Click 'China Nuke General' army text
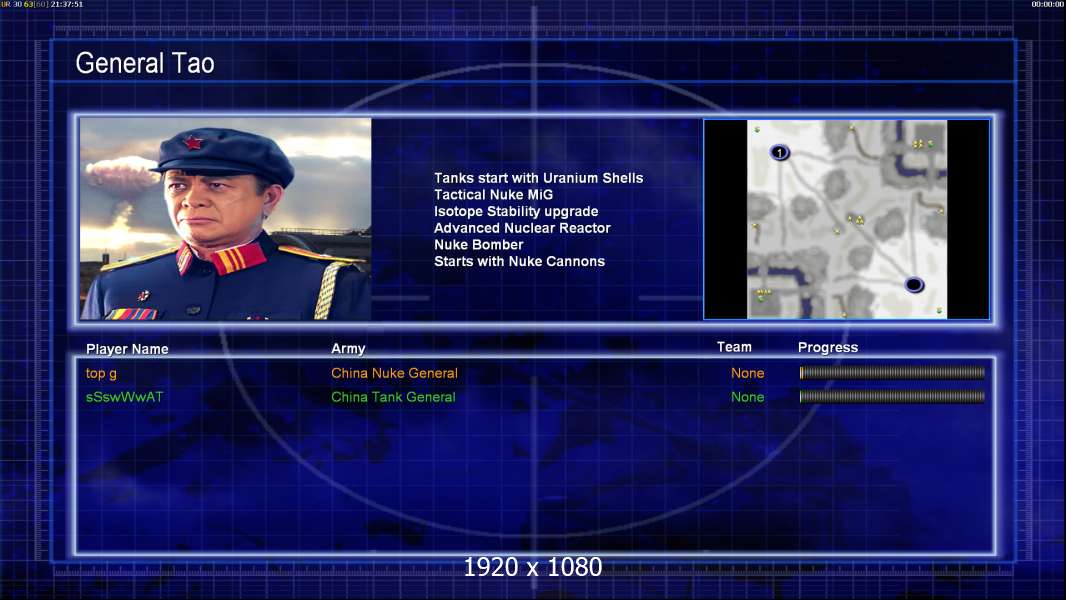Screen dimensions: 1066x600 click(394, 373)
